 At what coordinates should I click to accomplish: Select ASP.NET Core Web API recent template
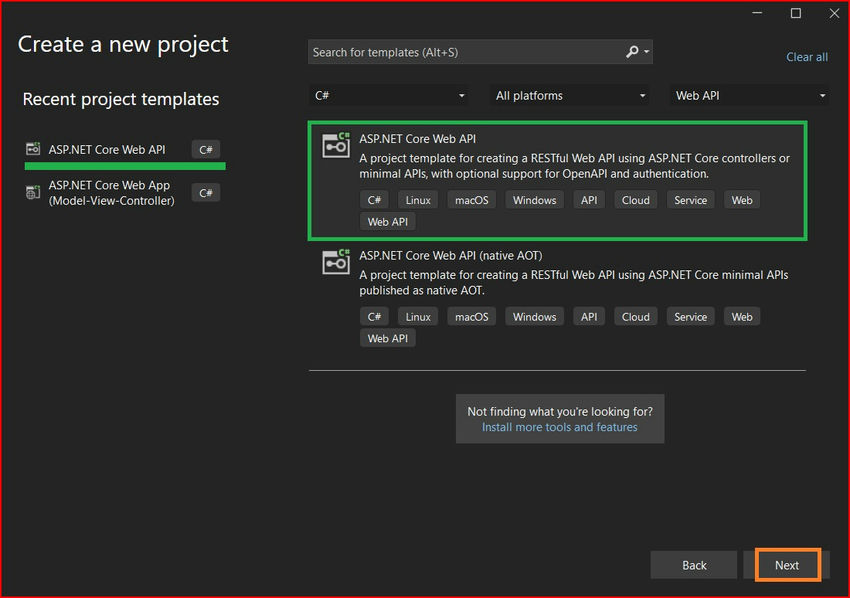[107, 150]
